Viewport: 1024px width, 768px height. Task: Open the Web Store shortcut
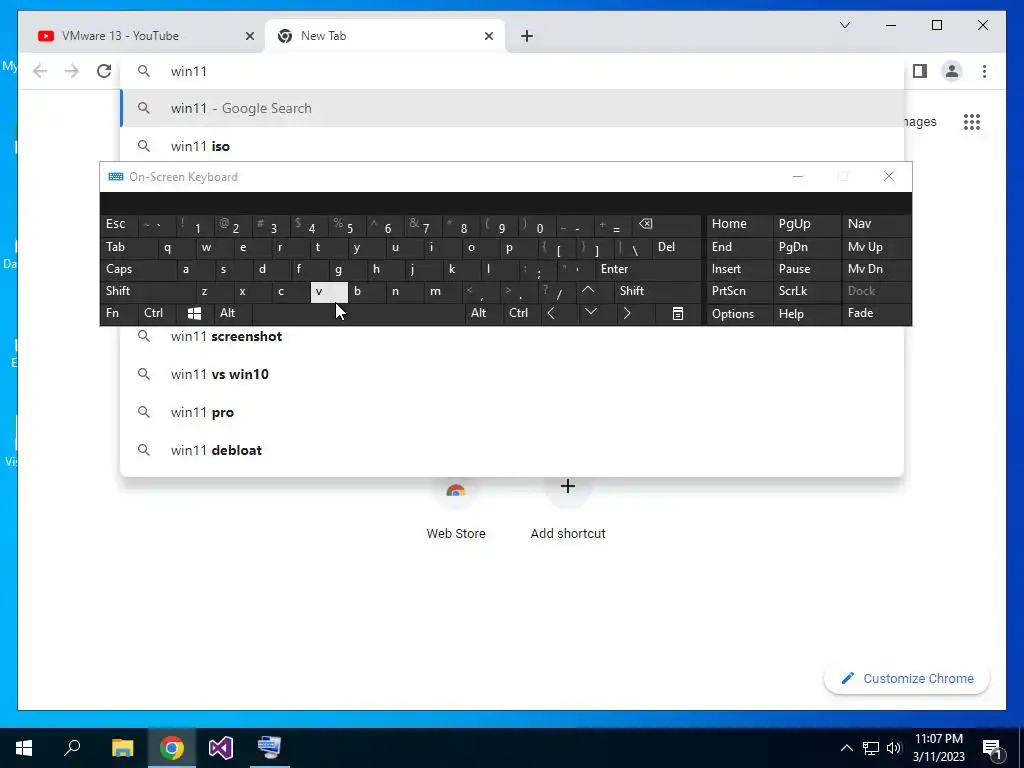tap(456, 511)
